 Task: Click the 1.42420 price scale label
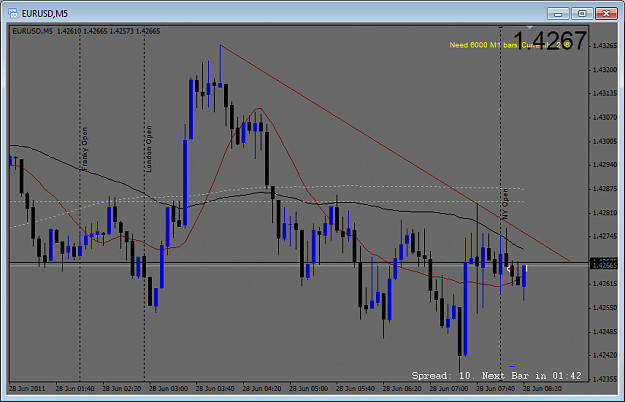click(x=605, y=355)
